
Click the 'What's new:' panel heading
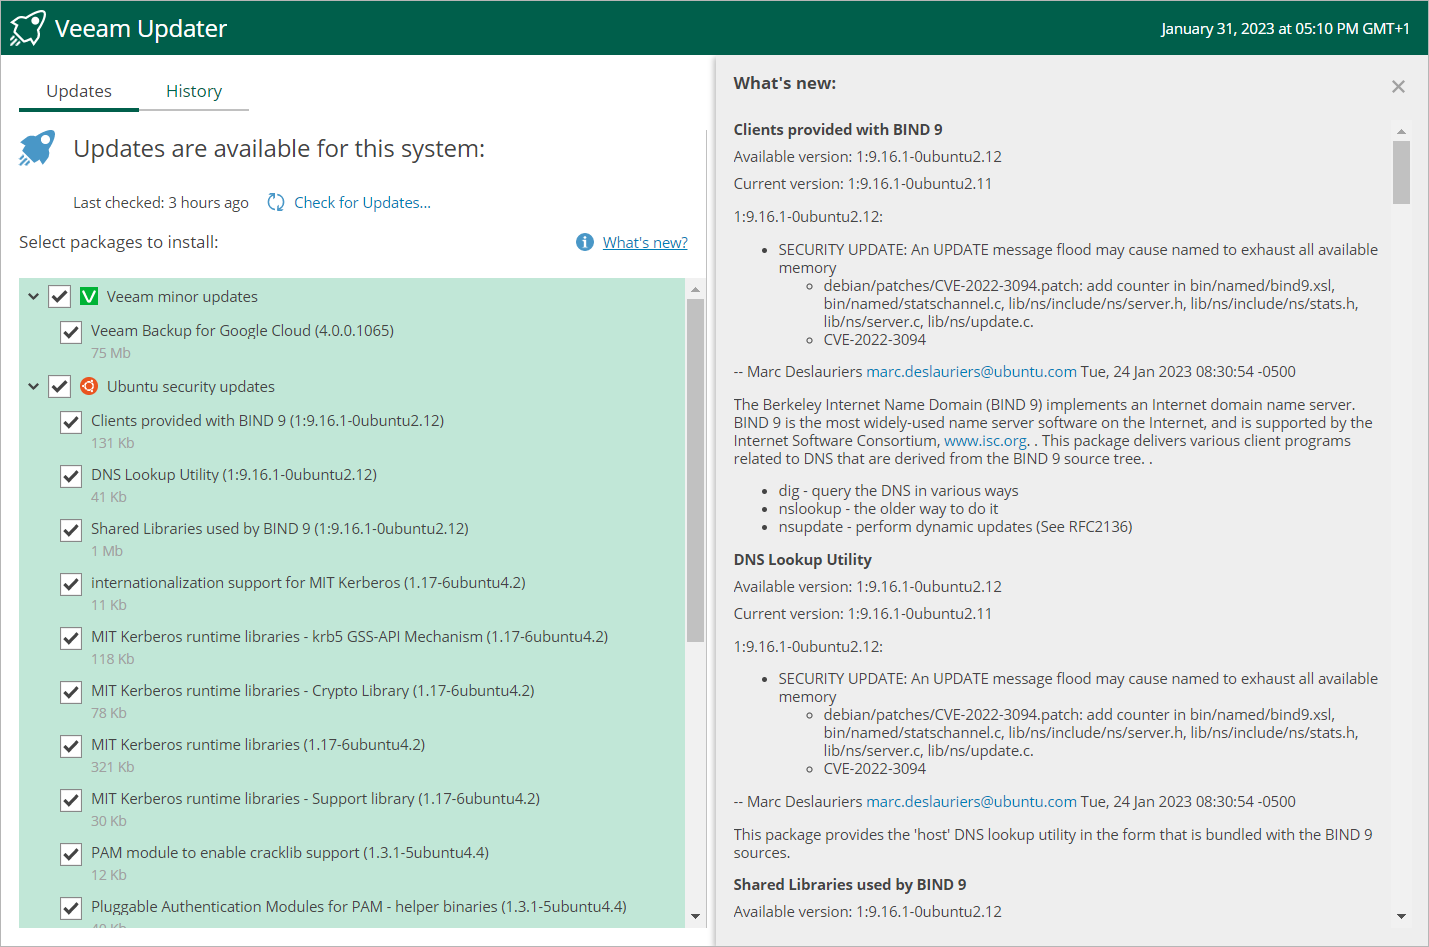click(x=785, y=83)
